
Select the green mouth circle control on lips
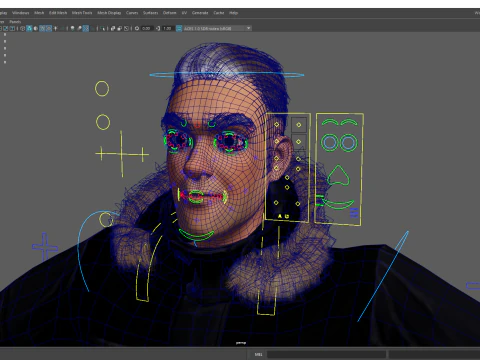[x=196, y=197]
